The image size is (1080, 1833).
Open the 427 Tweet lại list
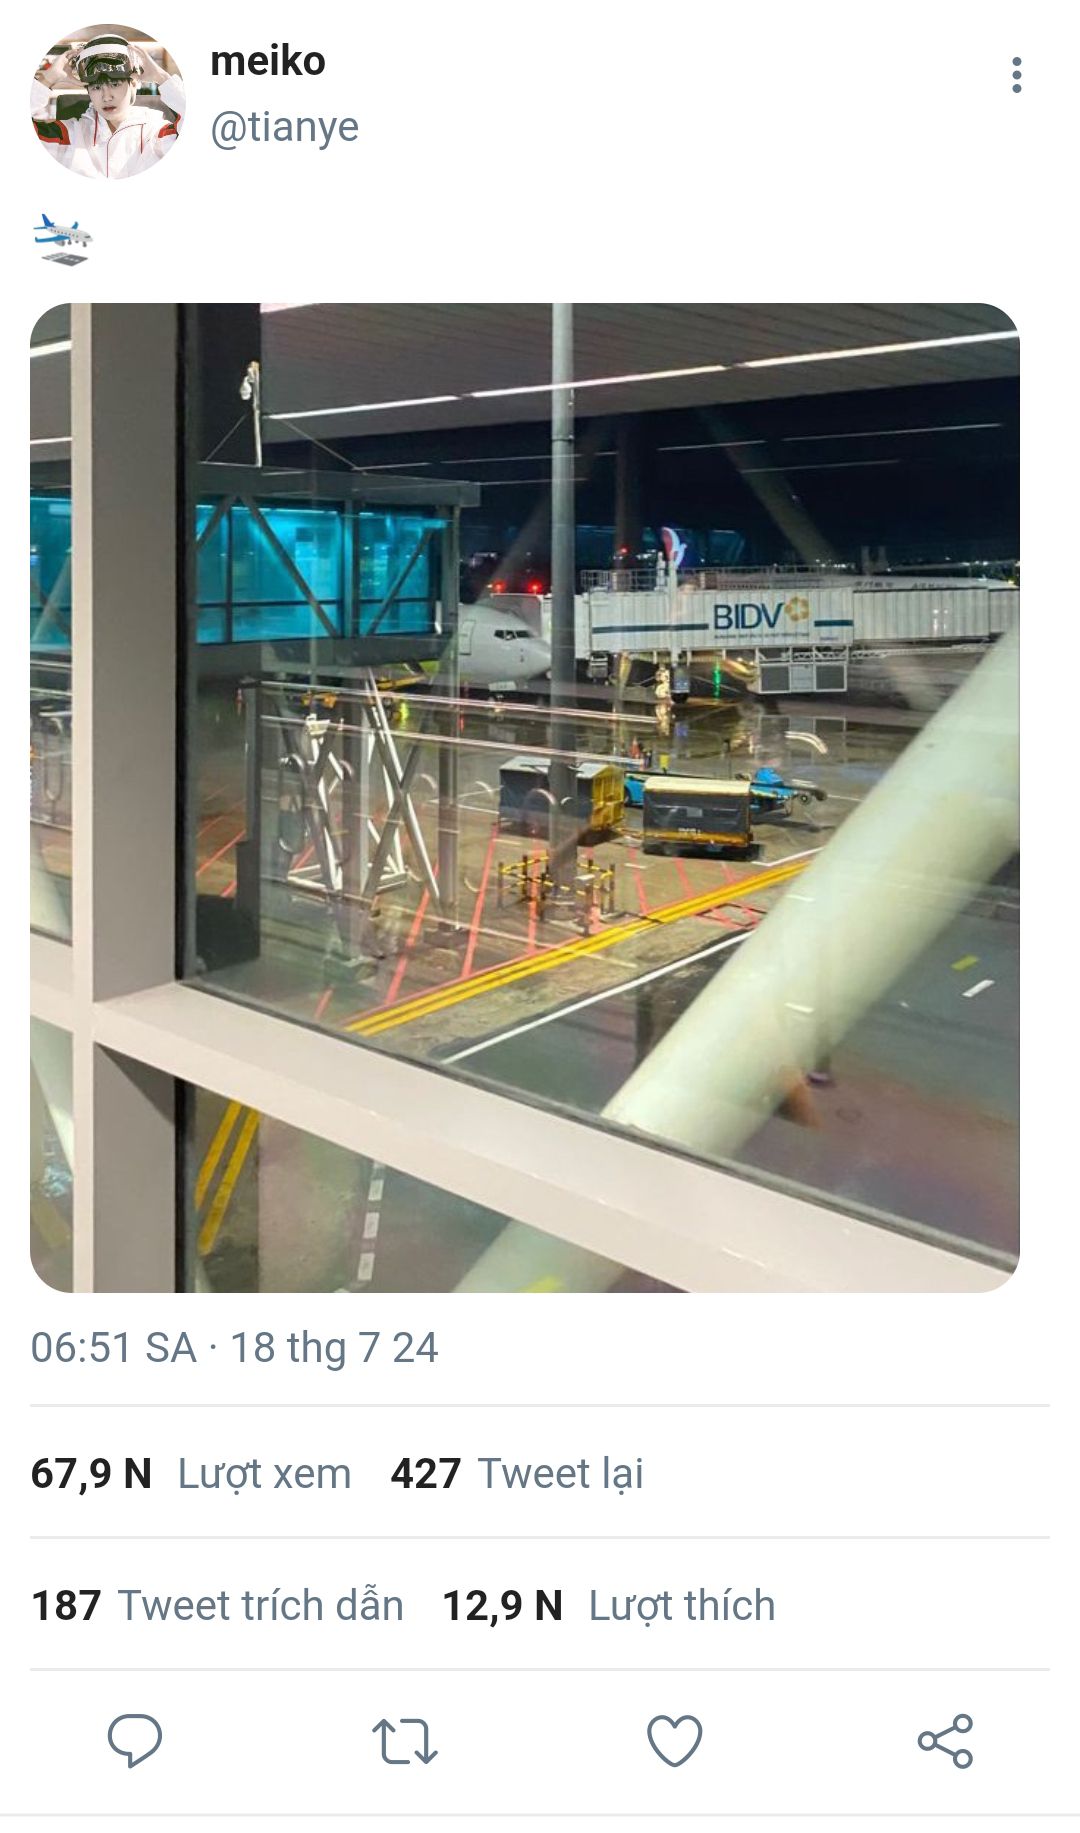tap(517, 1474)
